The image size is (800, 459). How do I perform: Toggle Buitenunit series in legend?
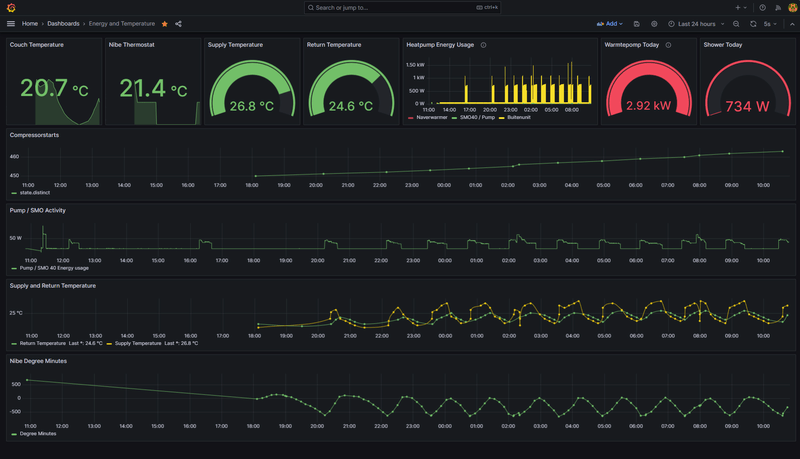tap(518, 117)
